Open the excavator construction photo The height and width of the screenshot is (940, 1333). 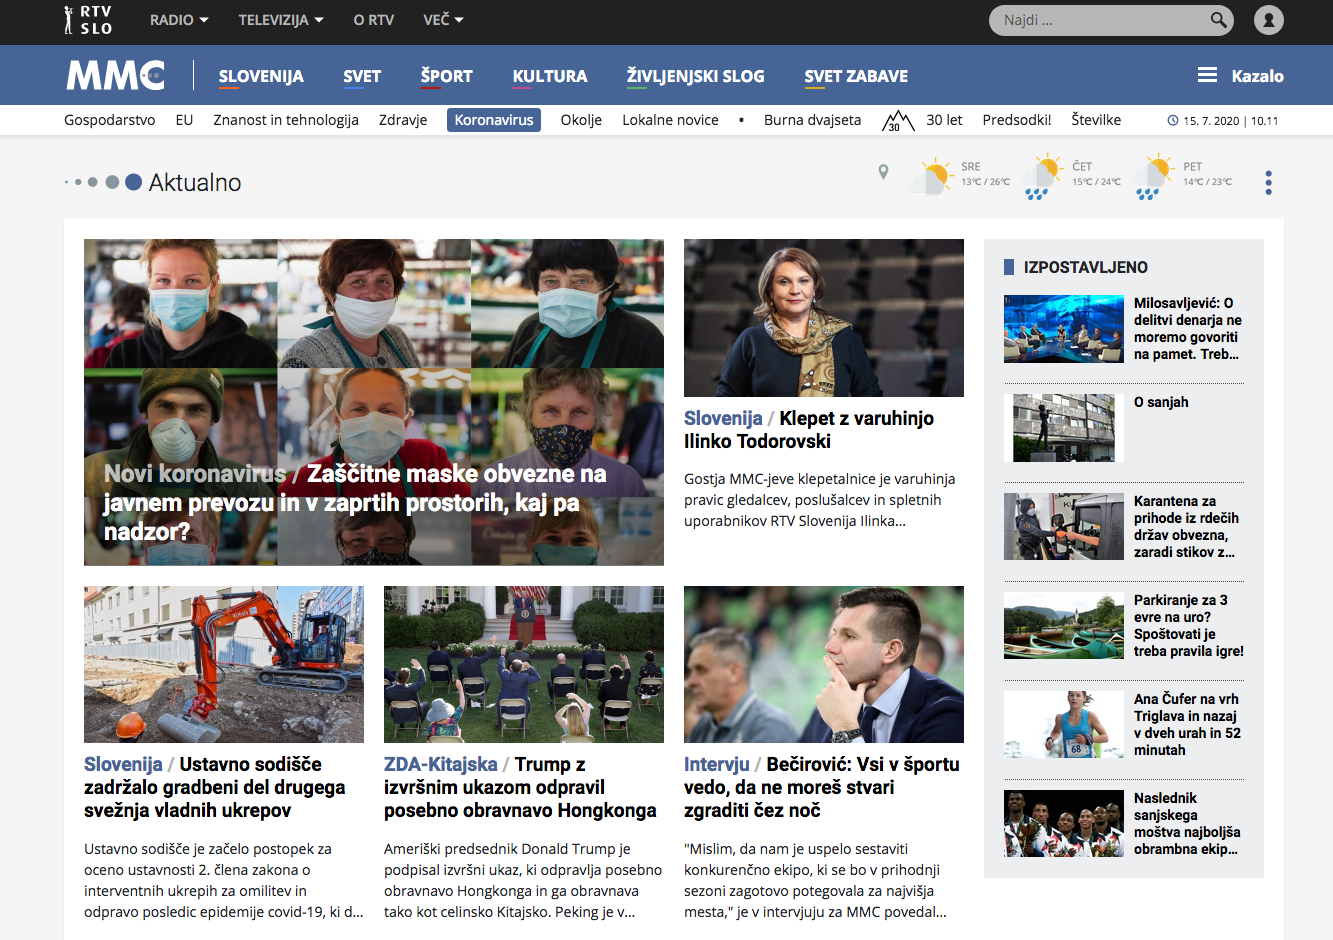pyautogui.click(x=224, y=664)
